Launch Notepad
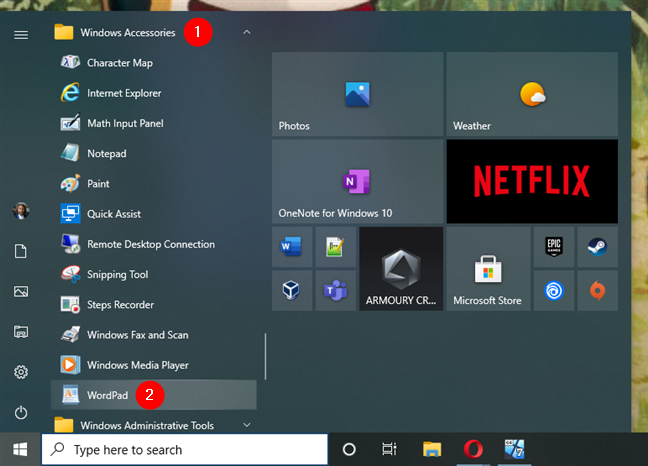648x466 pixels. click(x=153, y=153)
